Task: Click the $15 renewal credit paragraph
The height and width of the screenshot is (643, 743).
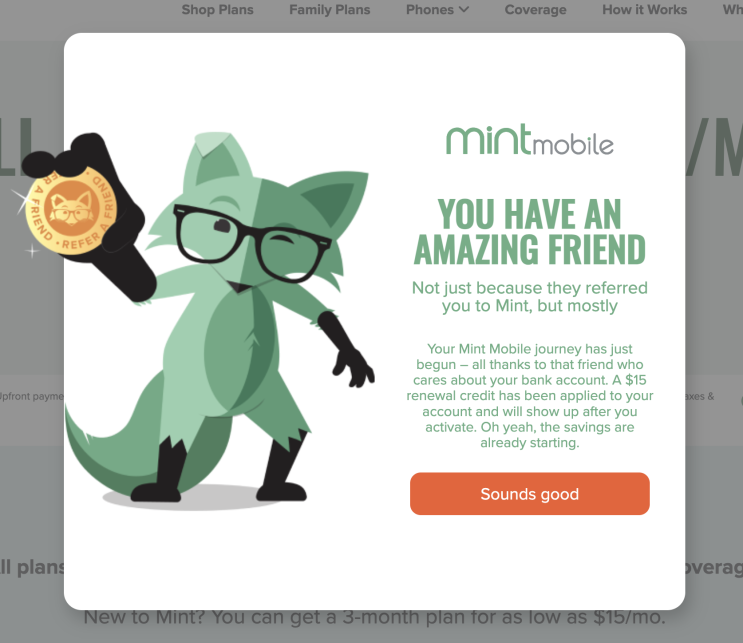Action: tap(530, 396)
